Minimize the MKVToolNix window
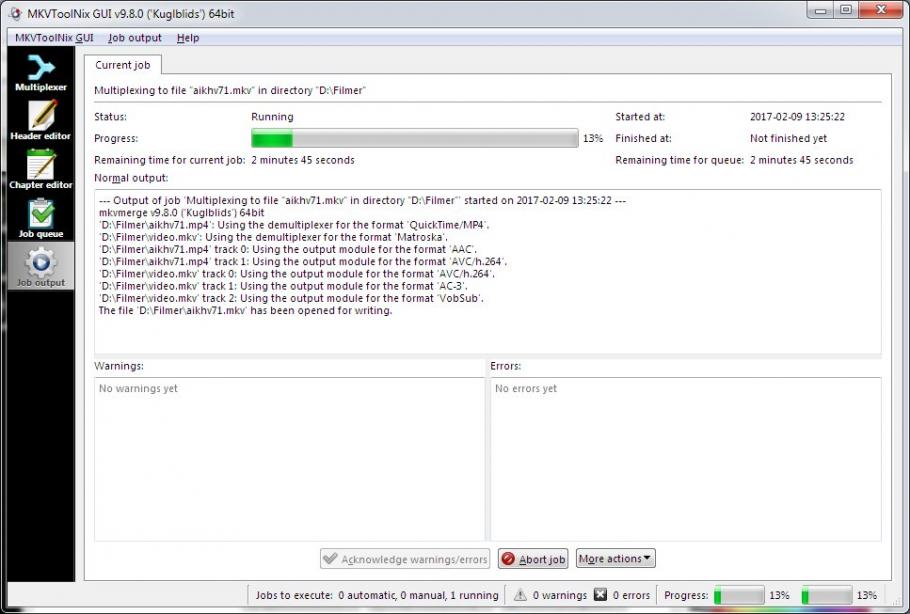Screen dimensions: 910x614 click(x=820, y=10)
